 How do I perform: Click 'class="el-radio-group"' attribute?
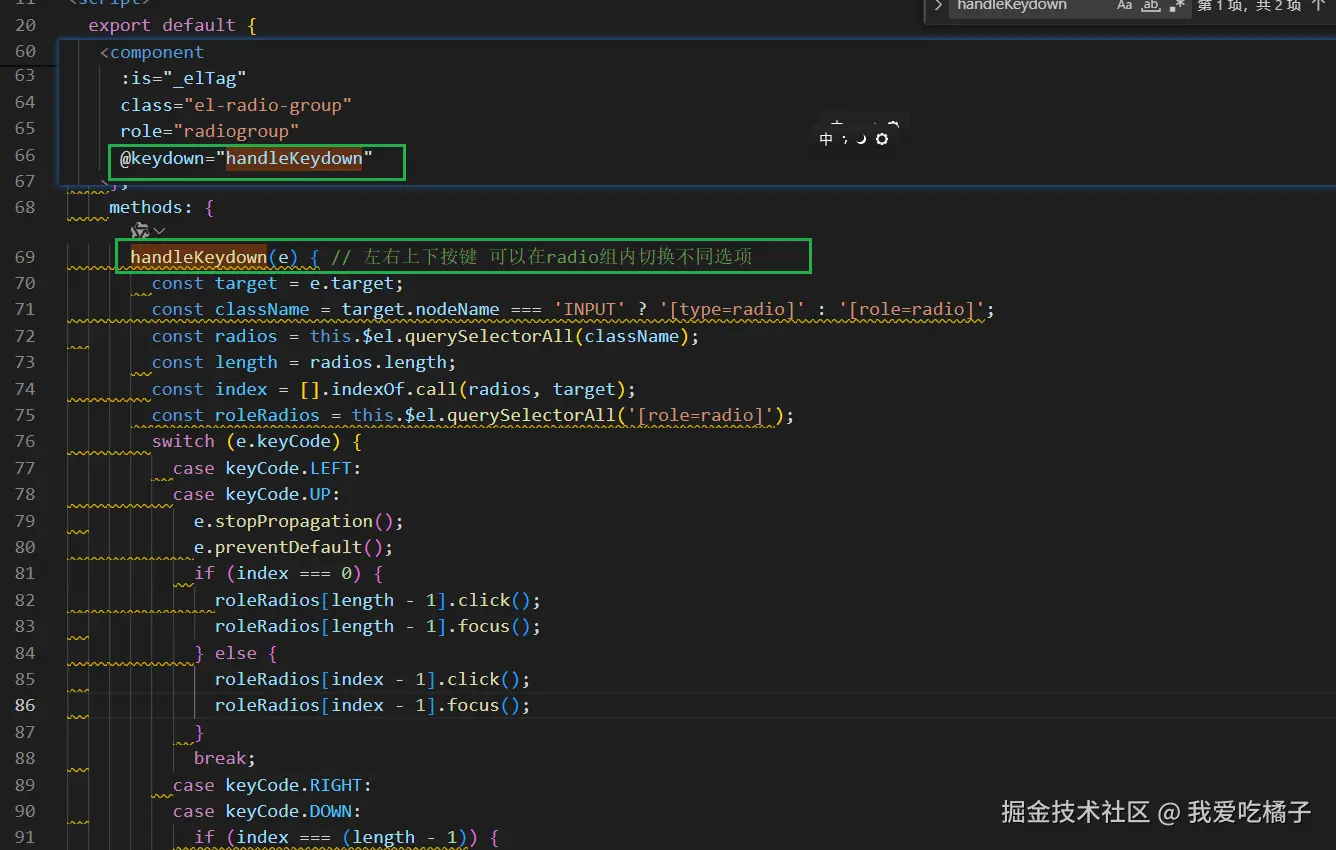(236, 105)
